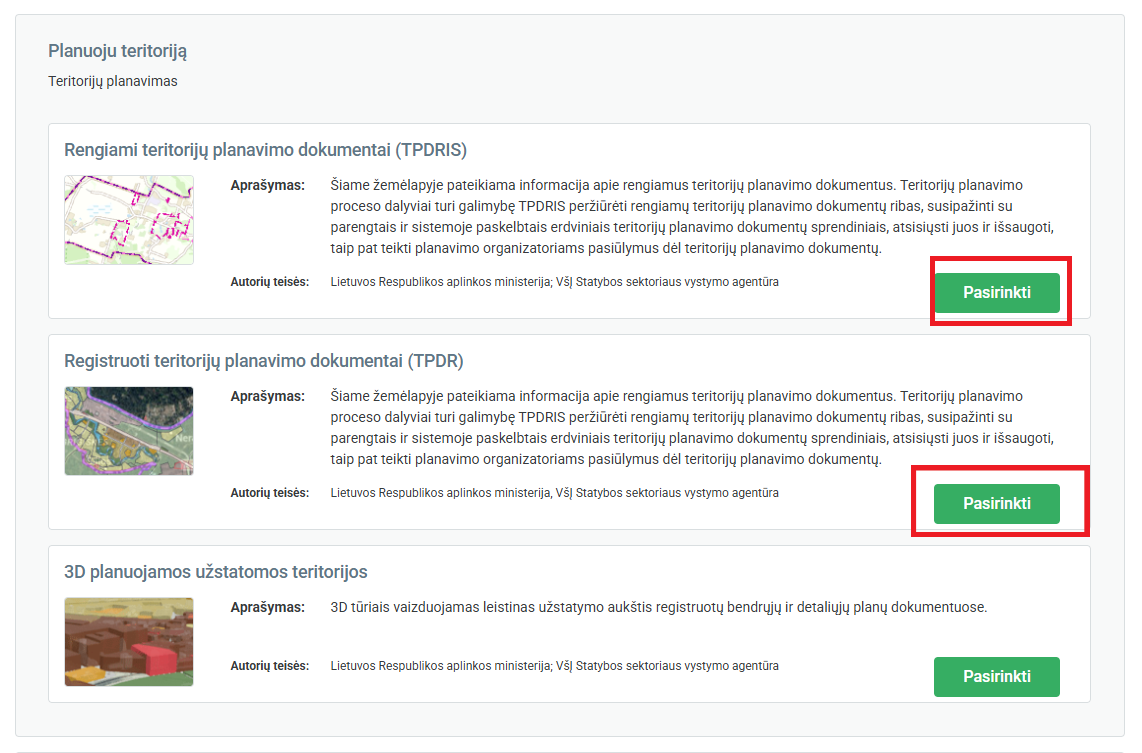This screenshot has width=1142, height=753.
Task: Click the 3D planuojamos užstatomos teritorijos title
Action: click(215, 572)
